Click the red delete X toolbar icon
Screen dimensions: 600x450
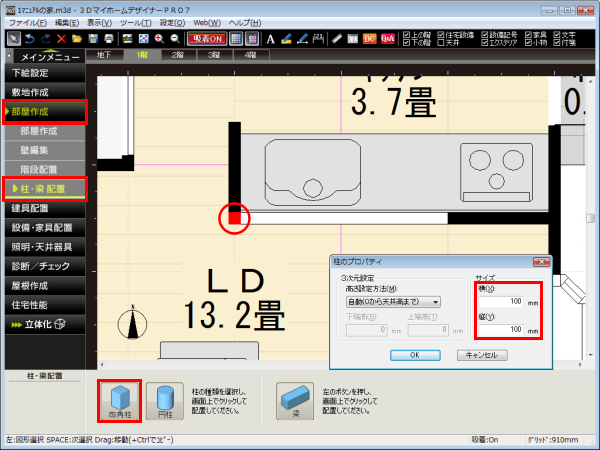pos(61,38)
